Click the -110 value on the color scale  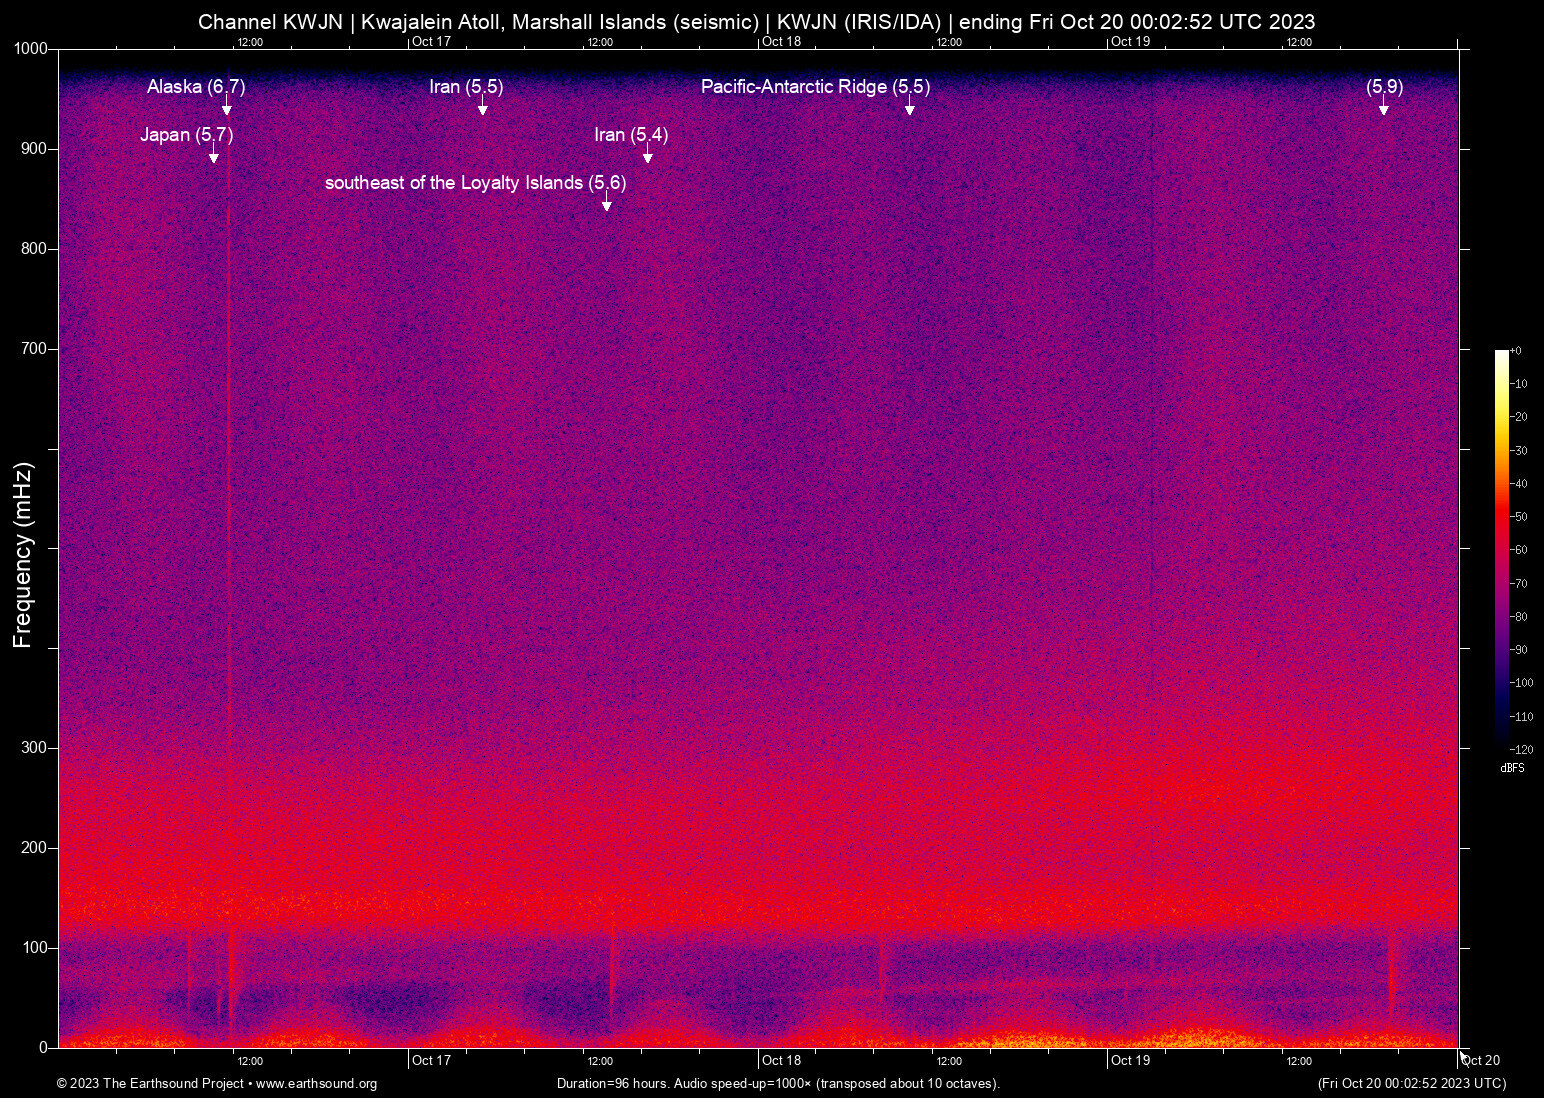tap(1522, 717)
